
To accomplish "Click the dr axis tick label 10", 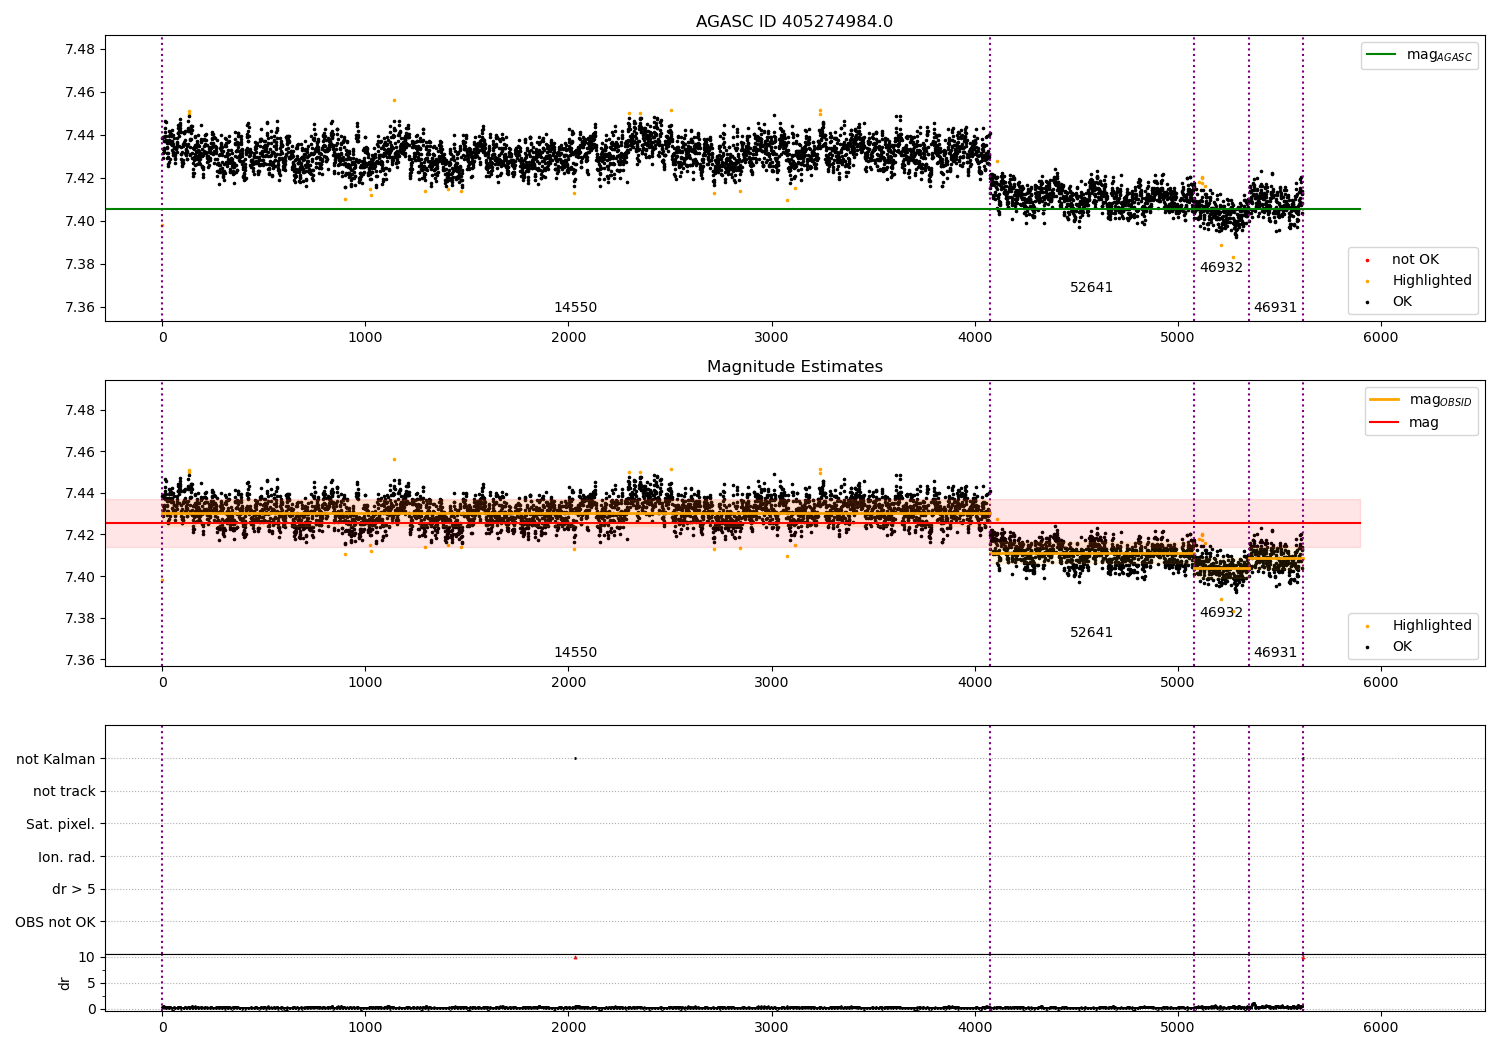I will pyautogui.click(x=87, y=957).
